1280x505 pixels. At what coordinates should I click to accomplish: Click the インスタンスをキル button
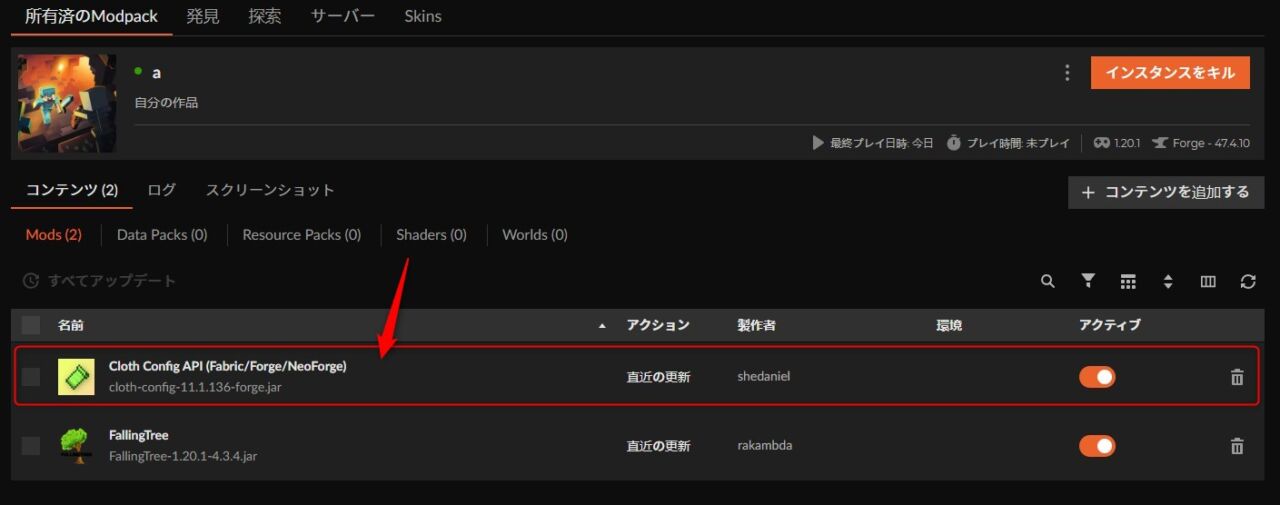pos(1170,73)
